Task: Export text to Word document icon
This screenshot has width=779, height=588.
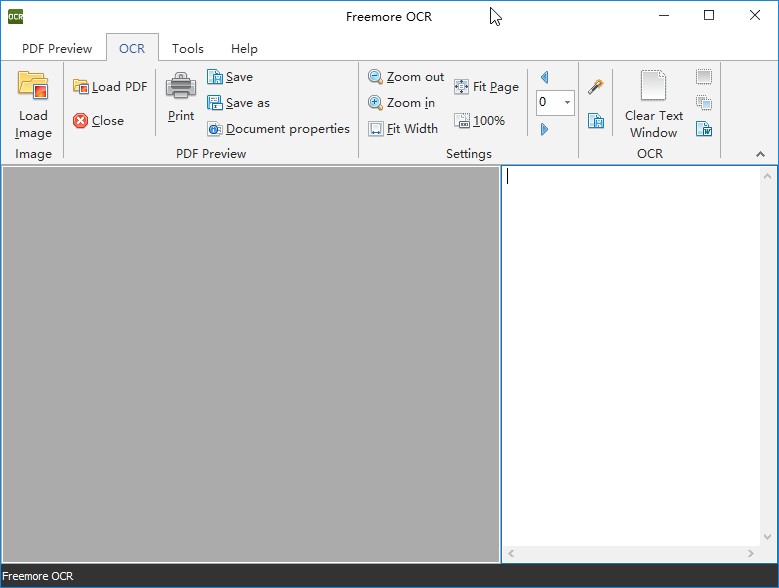Action: 703,129
